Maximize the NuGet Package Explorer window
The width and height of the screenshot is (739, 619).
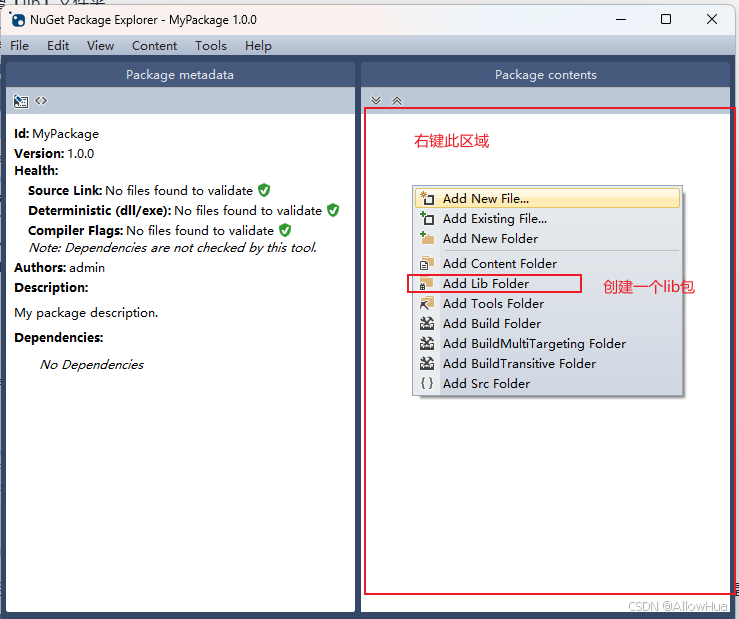(666, 19)
